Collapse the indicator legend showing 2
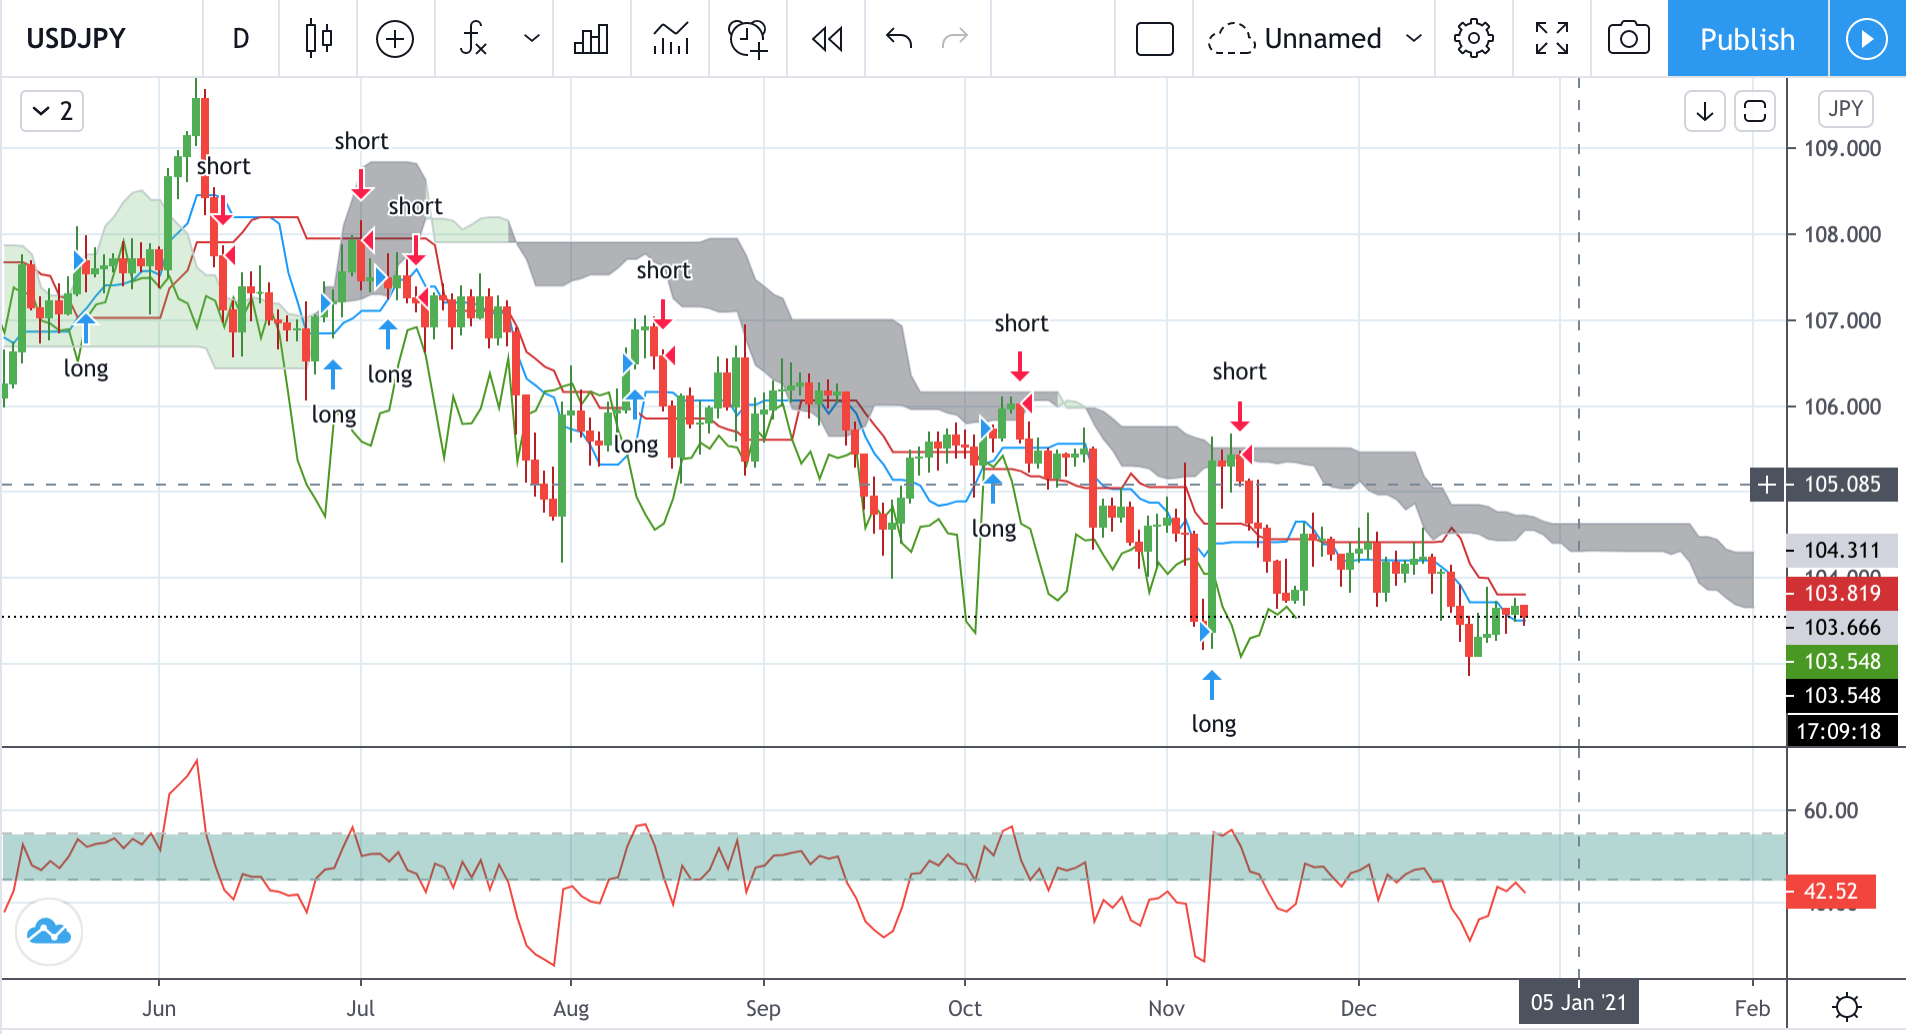The height and width of the screenshot is (1034, 1906). 52,110
